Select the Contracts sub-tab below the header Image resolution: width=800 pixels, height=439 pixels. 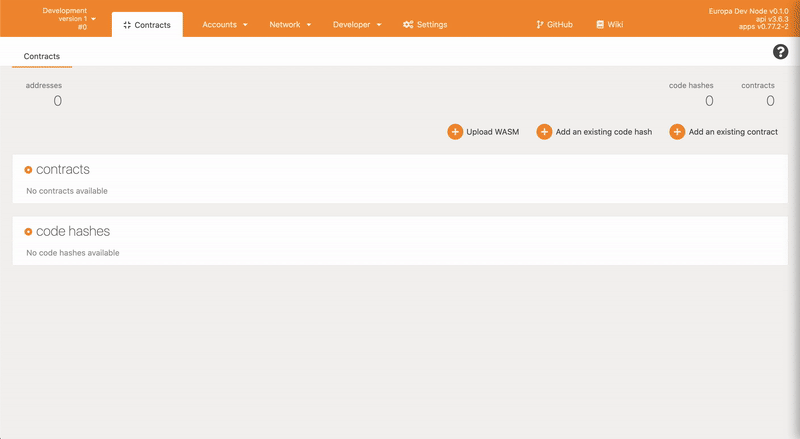click(42, 57)
